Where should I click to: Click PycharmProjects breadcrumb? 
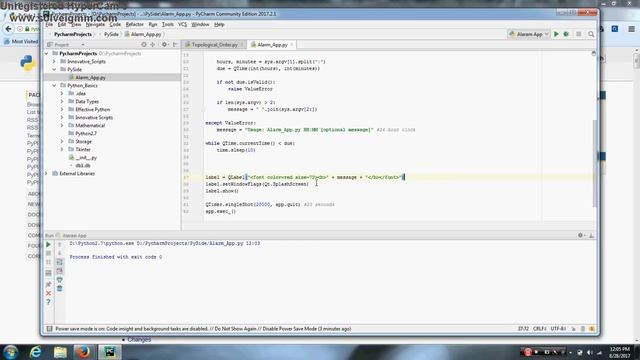[x=73, y=34]
